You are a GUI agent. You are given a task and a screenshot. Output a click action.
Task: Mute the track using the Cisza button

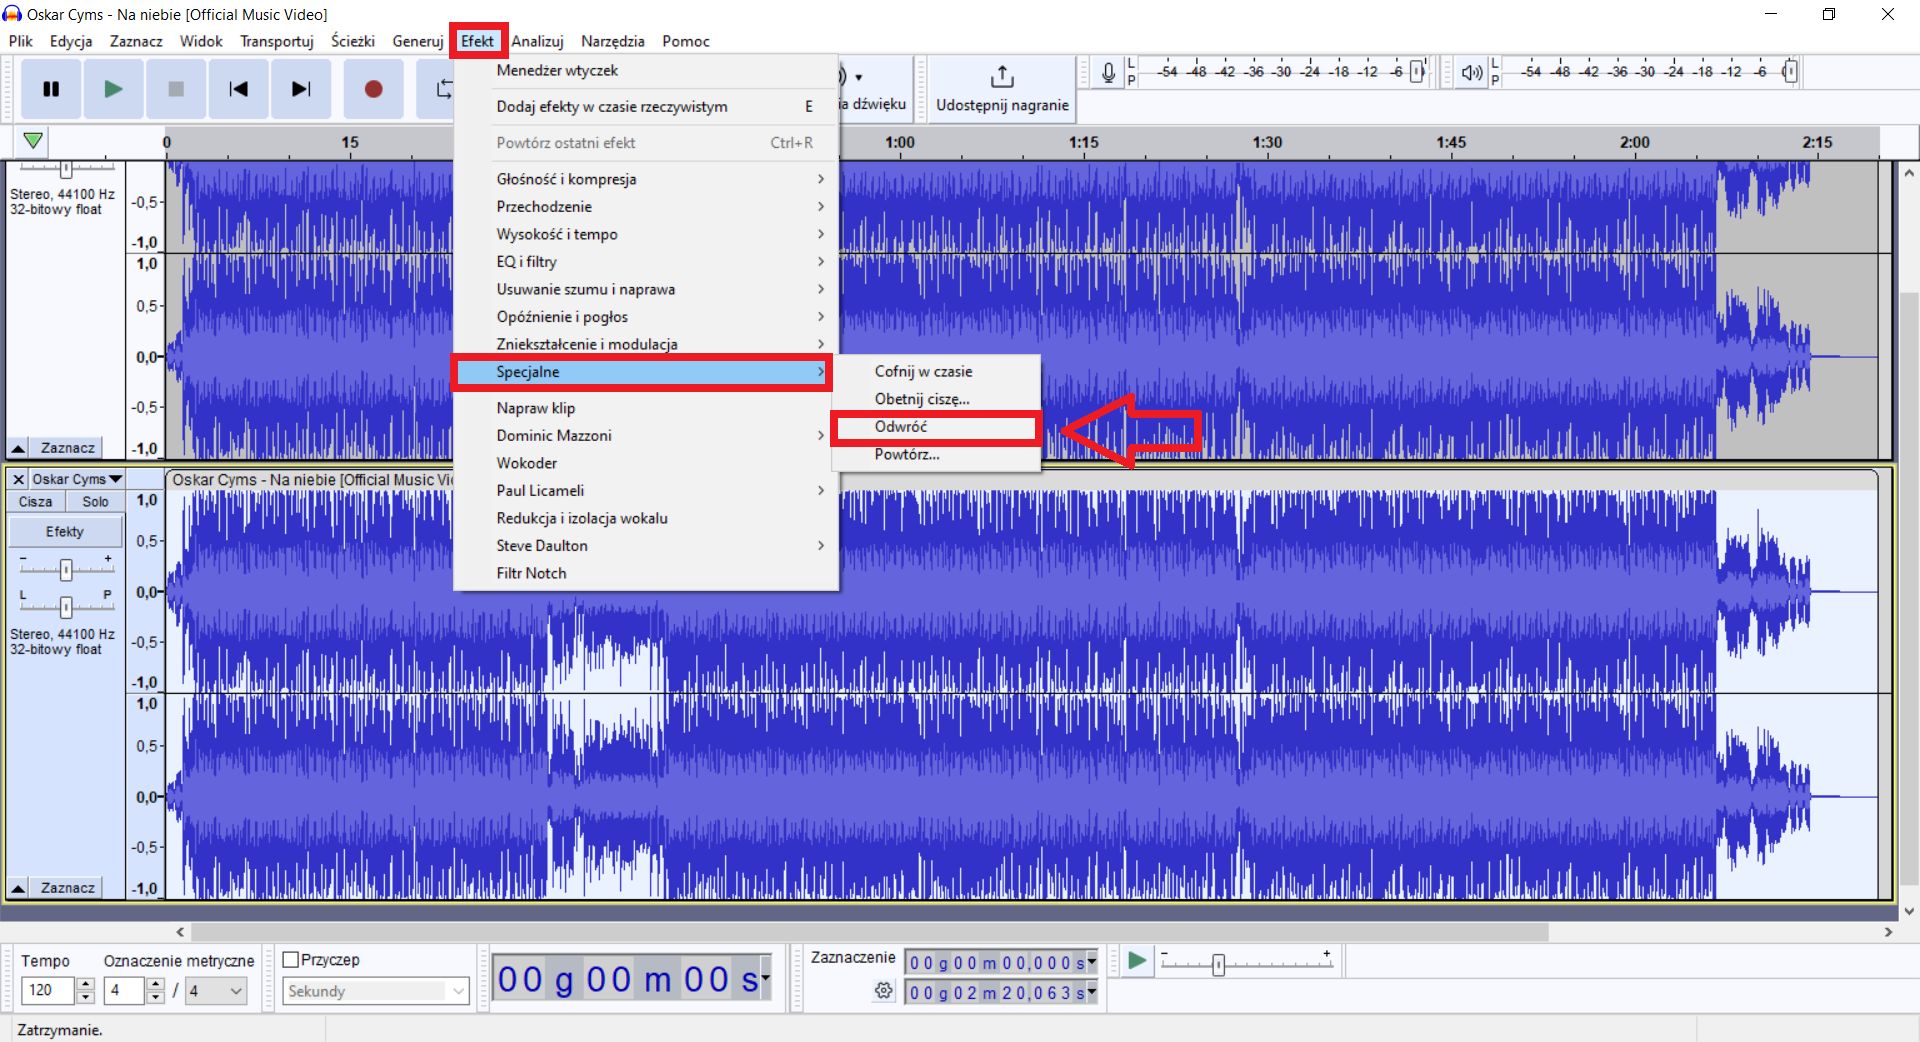point(35,501)
